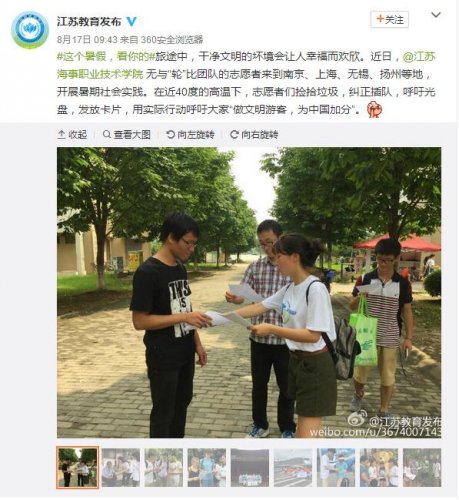Open the 8月17日 09:43 timestamp link
The height and width of the screenshot is (500, 459).
87,40
